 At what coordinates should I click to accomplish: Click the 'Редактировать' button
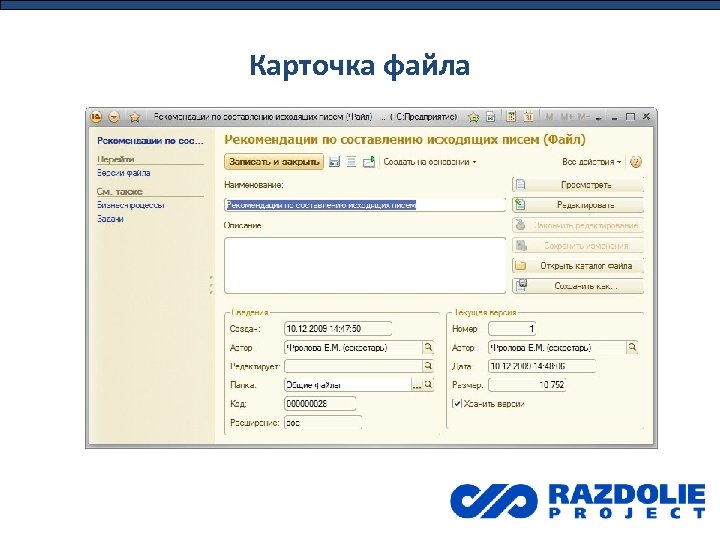point(578,205)
